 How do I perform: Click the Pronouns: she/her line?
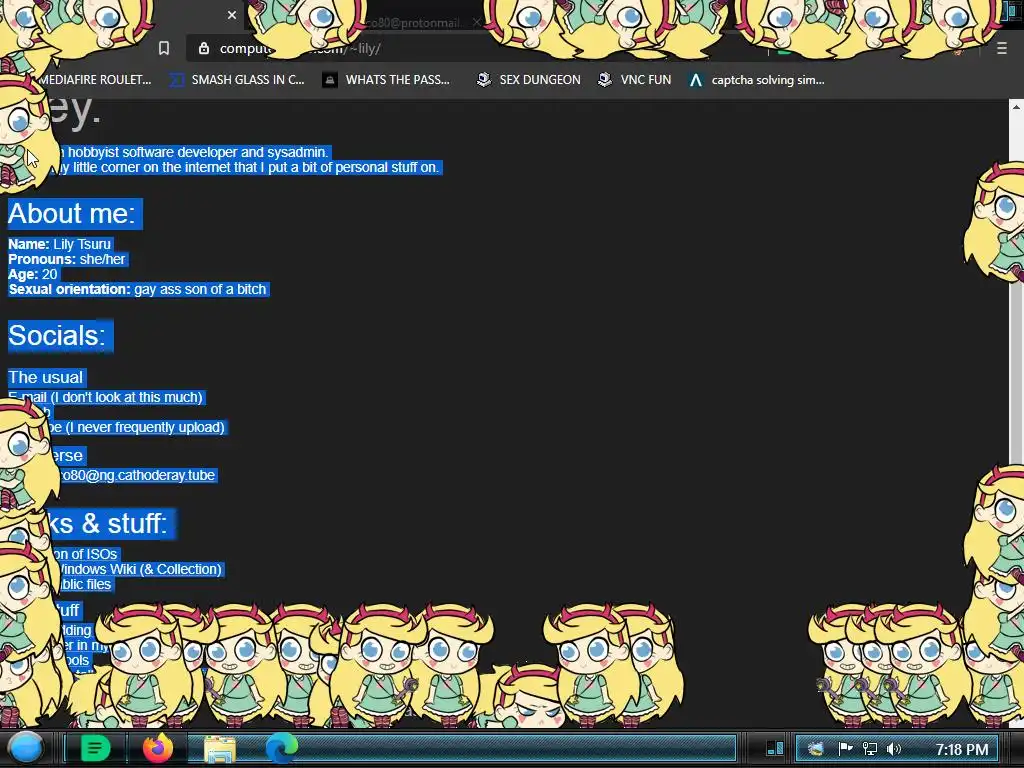point(67,259)
